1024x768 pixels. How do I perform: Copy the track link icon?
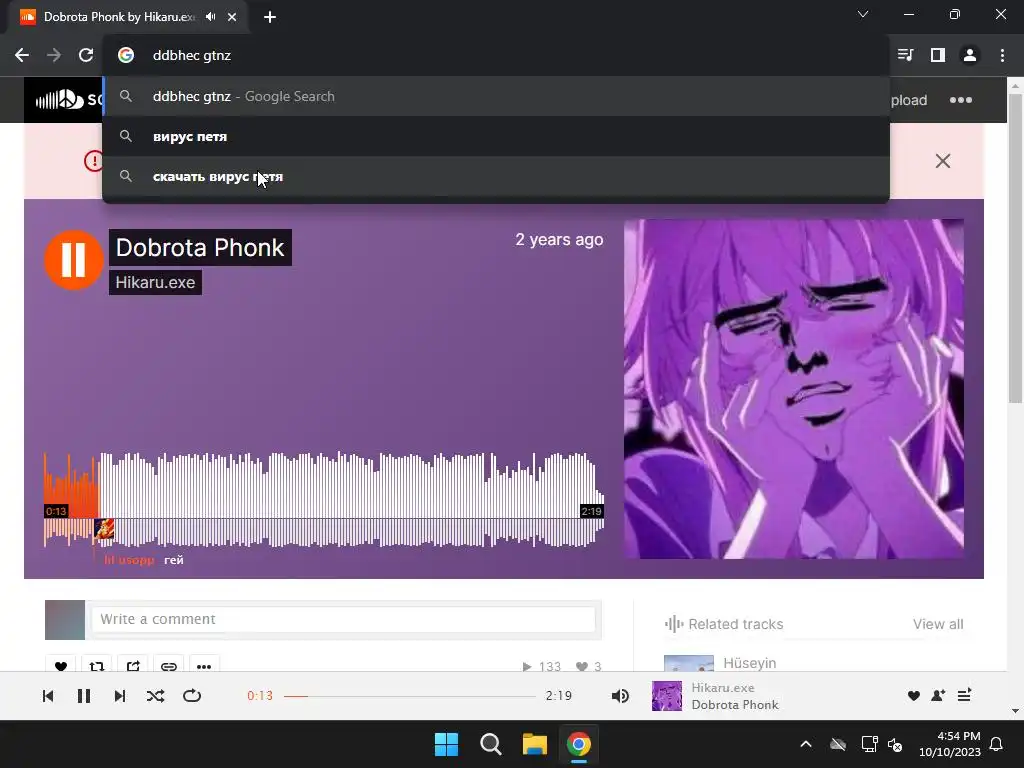click(168, 665)
